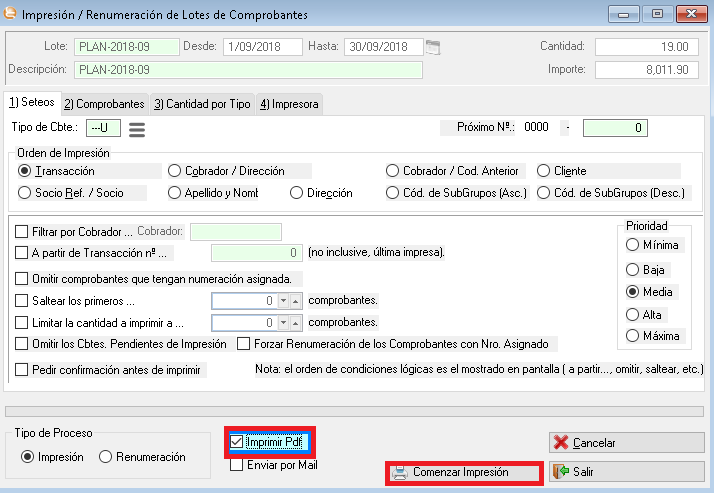This screenshot has height=493, width=714.
Task: Select the Renumeración process type
Action: 106,457
